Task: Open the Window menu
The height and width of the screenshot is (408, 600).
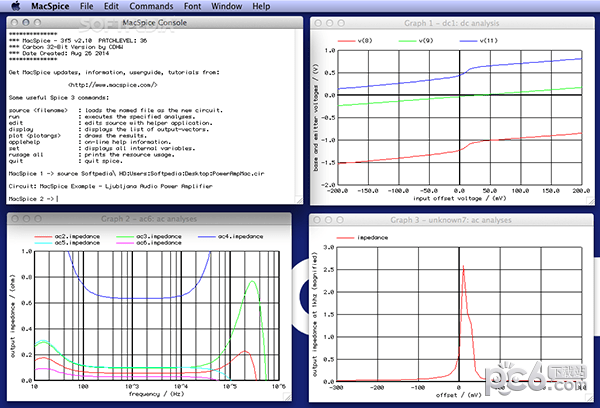Action: [x=227, y=6]
